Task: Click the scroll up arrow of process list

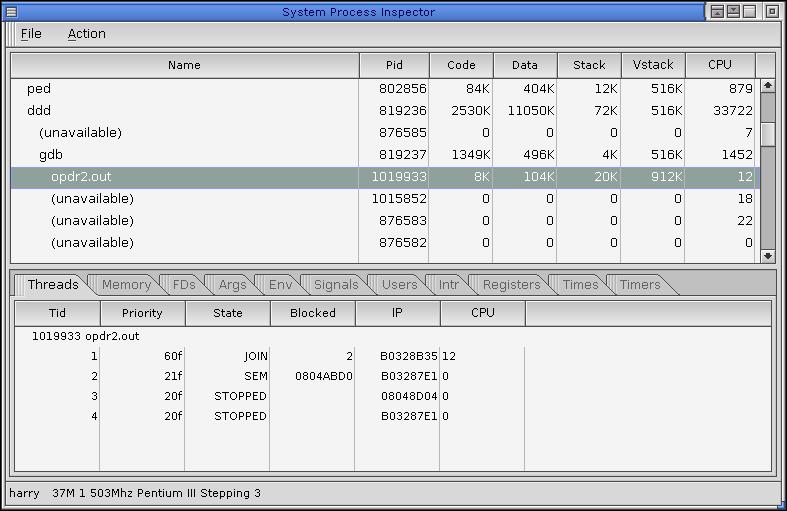Action: pos(767,85)
